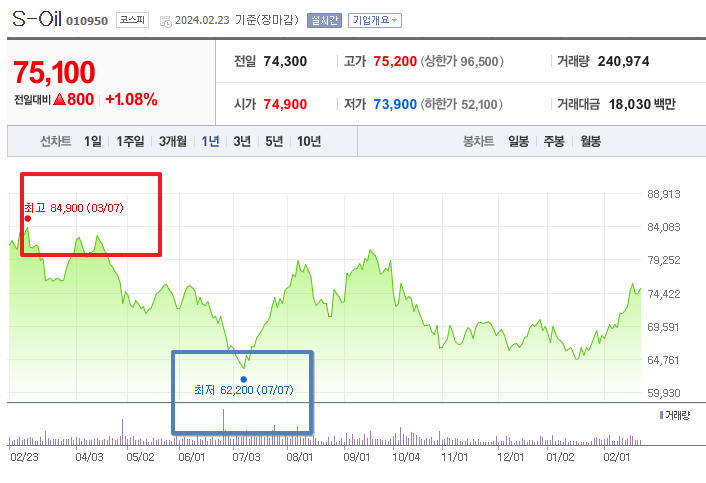Click the 2024.02.23 기준(장마감) date text

pyautogui.click(x=236, y=20)
